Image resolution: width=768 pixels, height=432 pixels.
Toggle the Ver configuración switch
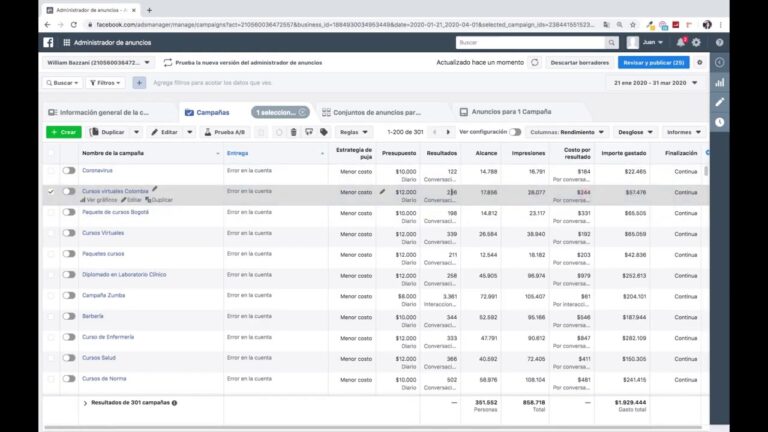pos(514,132)
